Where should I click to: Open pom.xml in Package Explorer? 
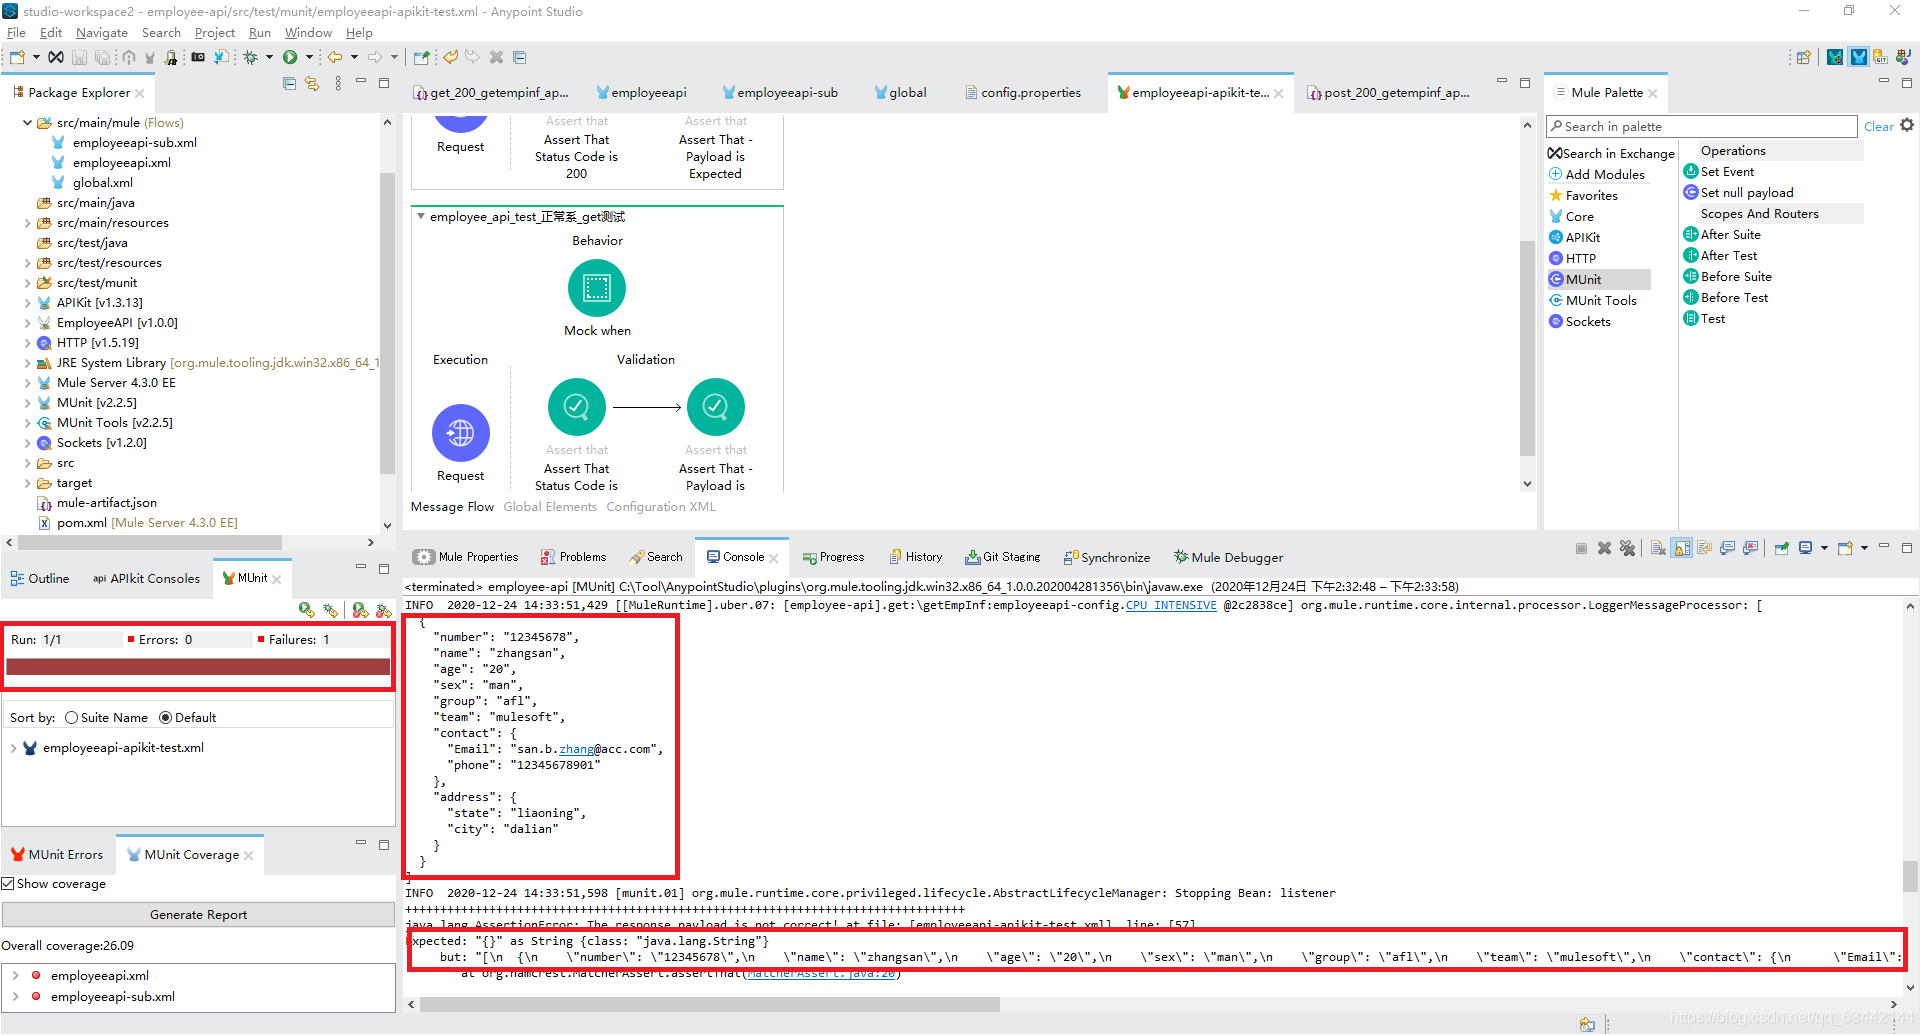click(138, 523)
